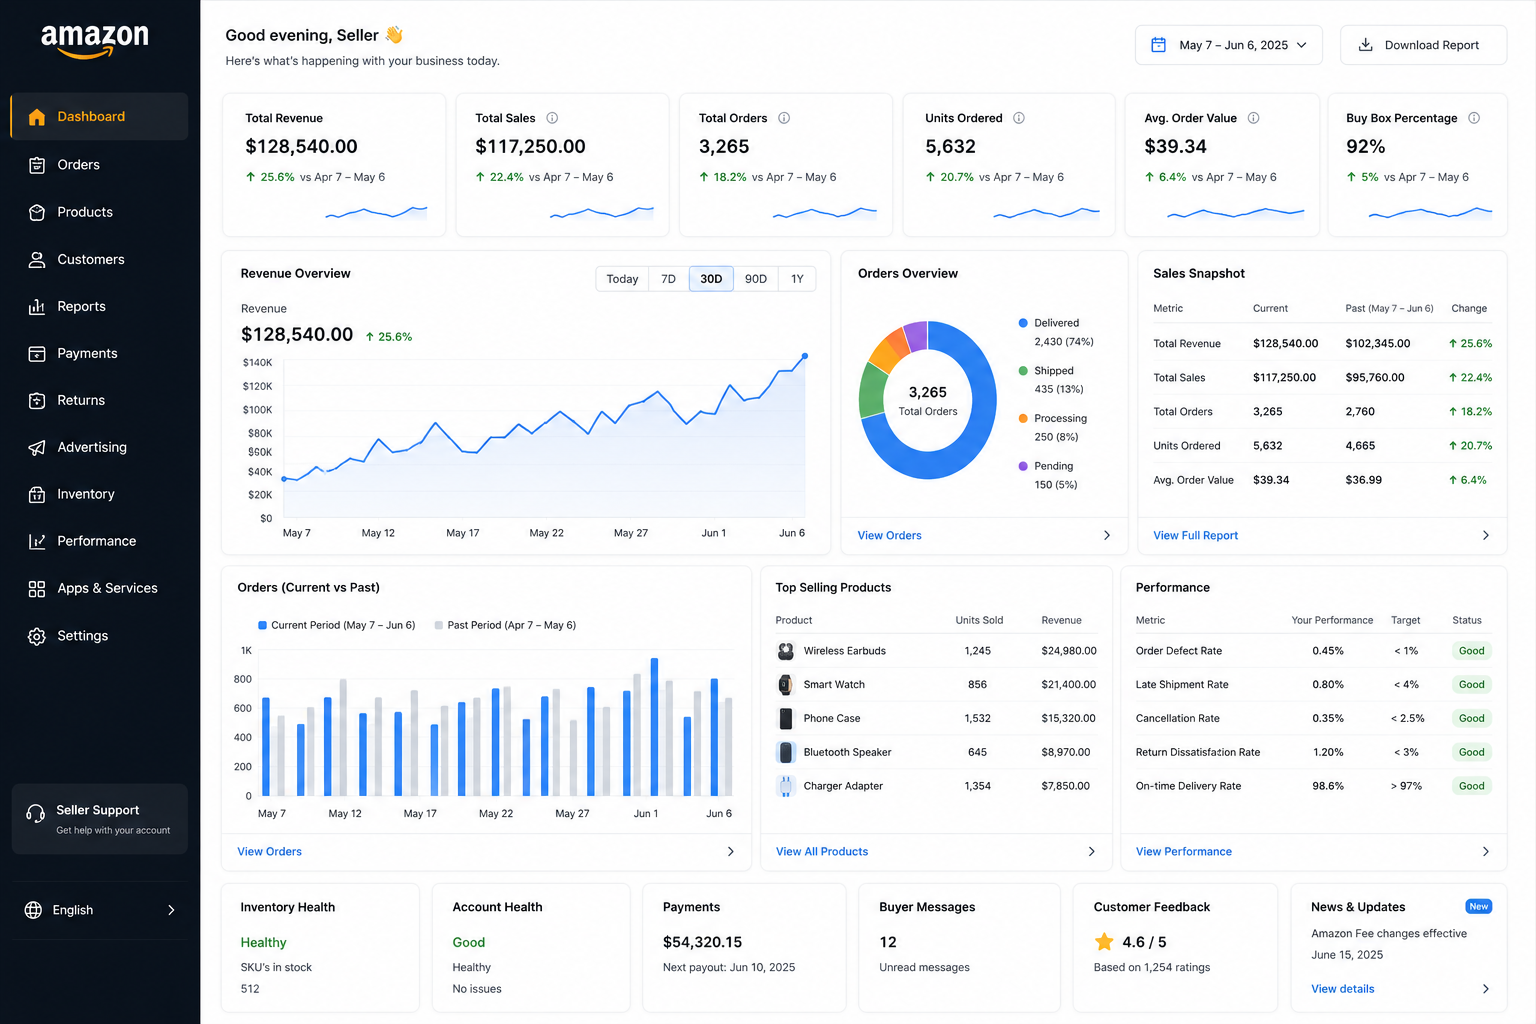Viewport: 1536px width, 1024px height.
Task: Click info icon next to Buy Box Percentage
Action: [x=1474, y=118]
